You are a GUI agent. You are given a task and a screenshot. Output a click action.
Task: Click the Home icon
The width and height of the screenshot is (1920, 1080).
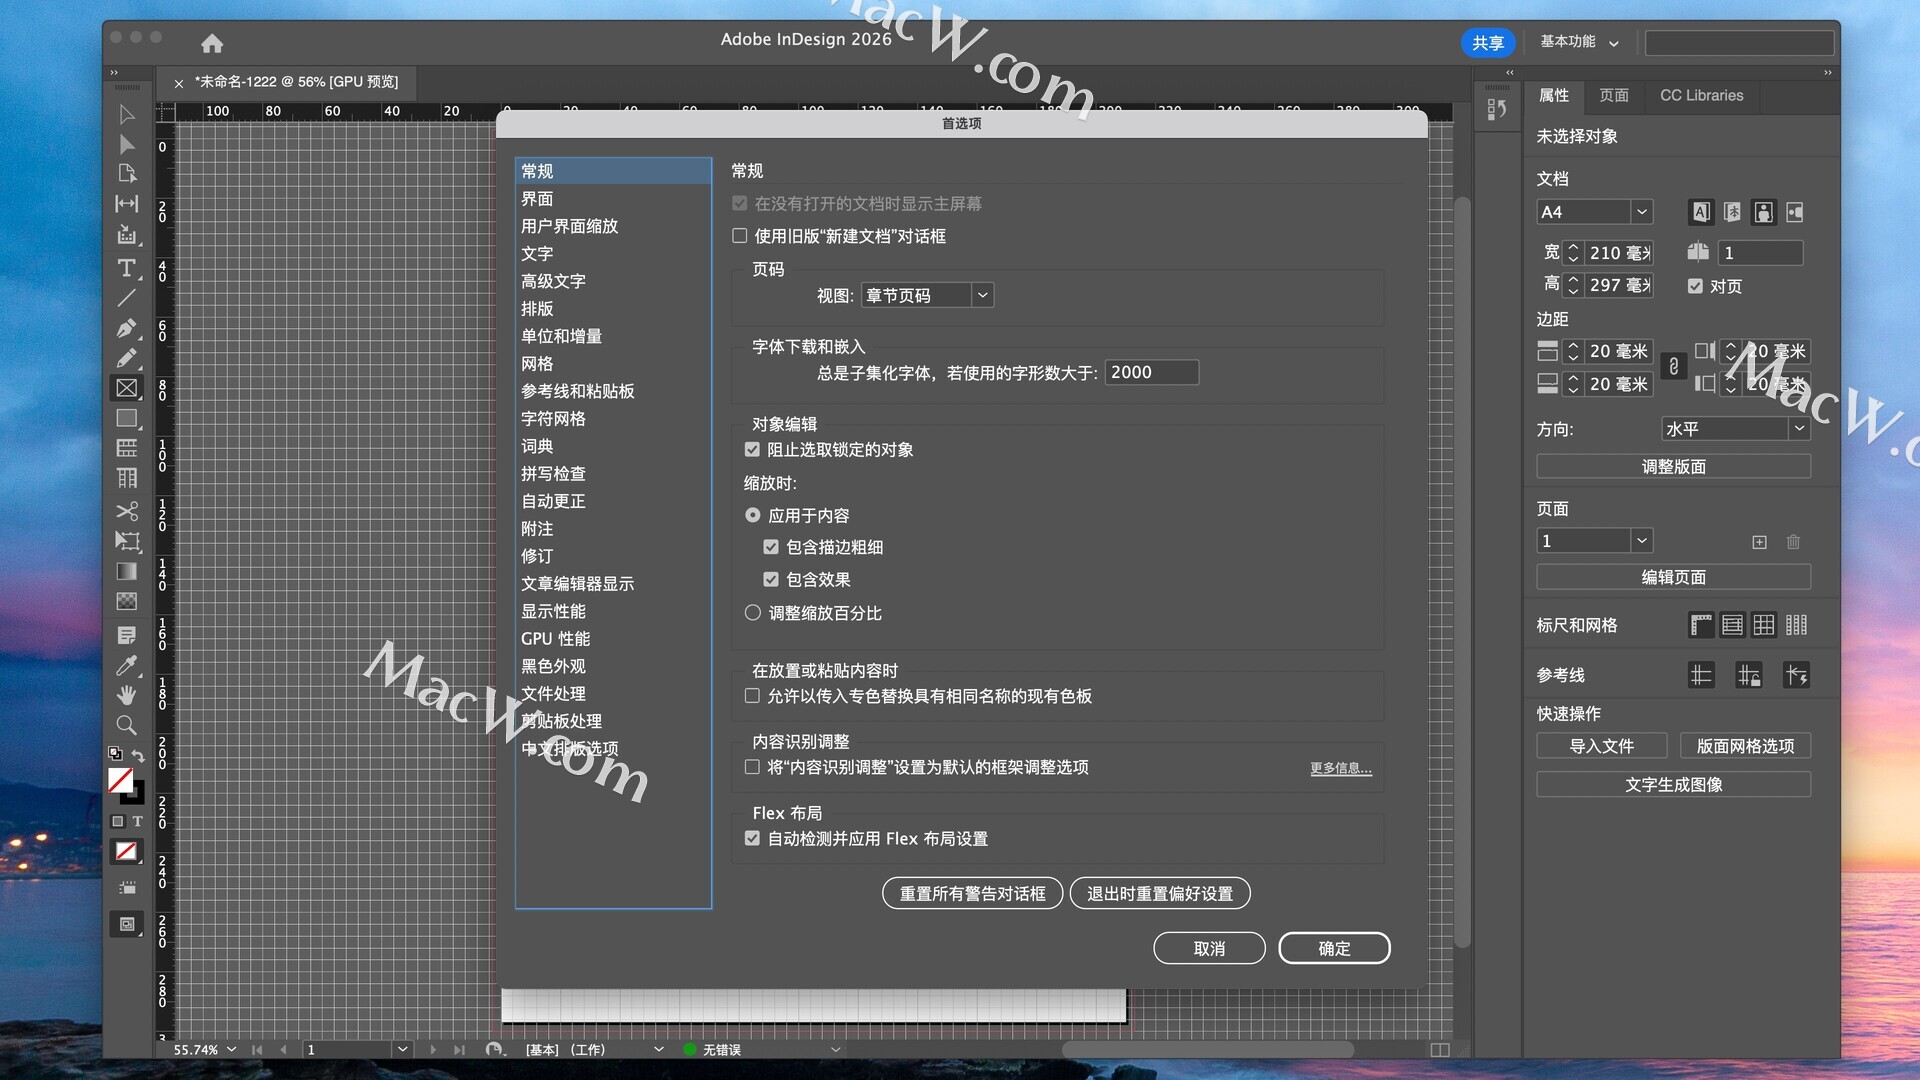coord(212,43)
